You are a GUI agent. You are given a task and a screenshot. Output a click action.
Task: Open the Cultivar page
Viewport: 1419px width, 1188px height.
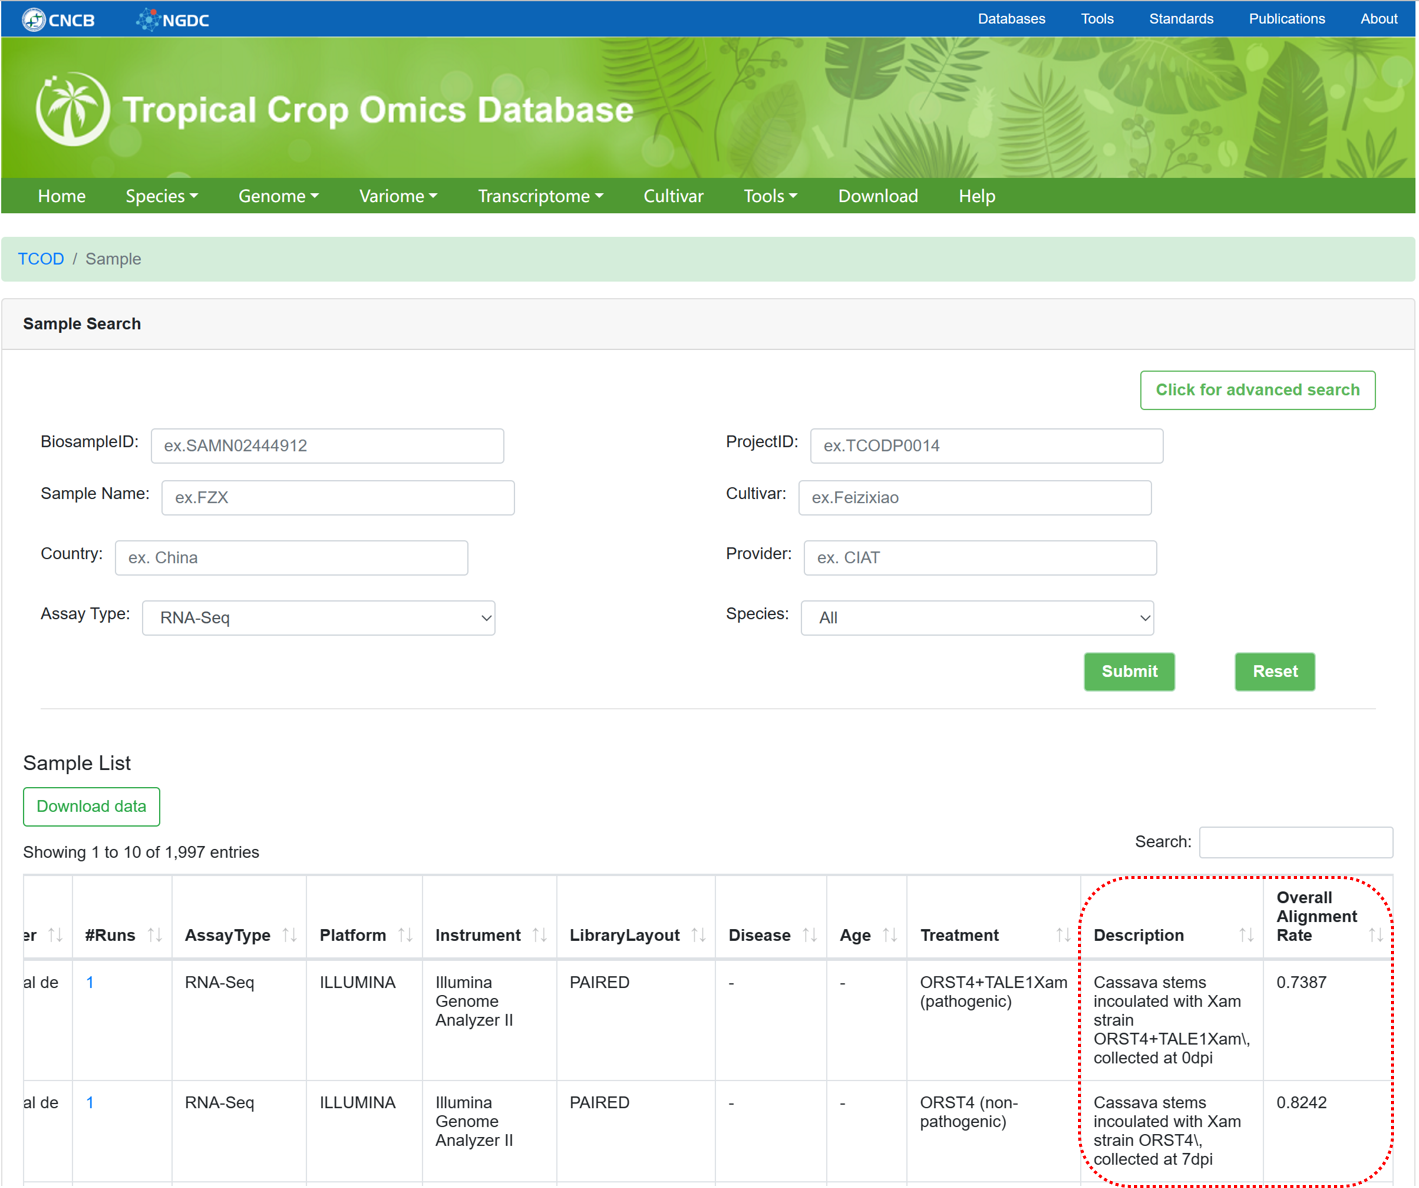coord(673,196)
